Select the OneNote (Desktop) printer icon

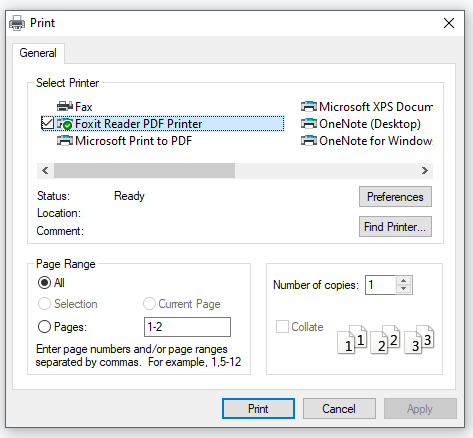tap(309, 124)
